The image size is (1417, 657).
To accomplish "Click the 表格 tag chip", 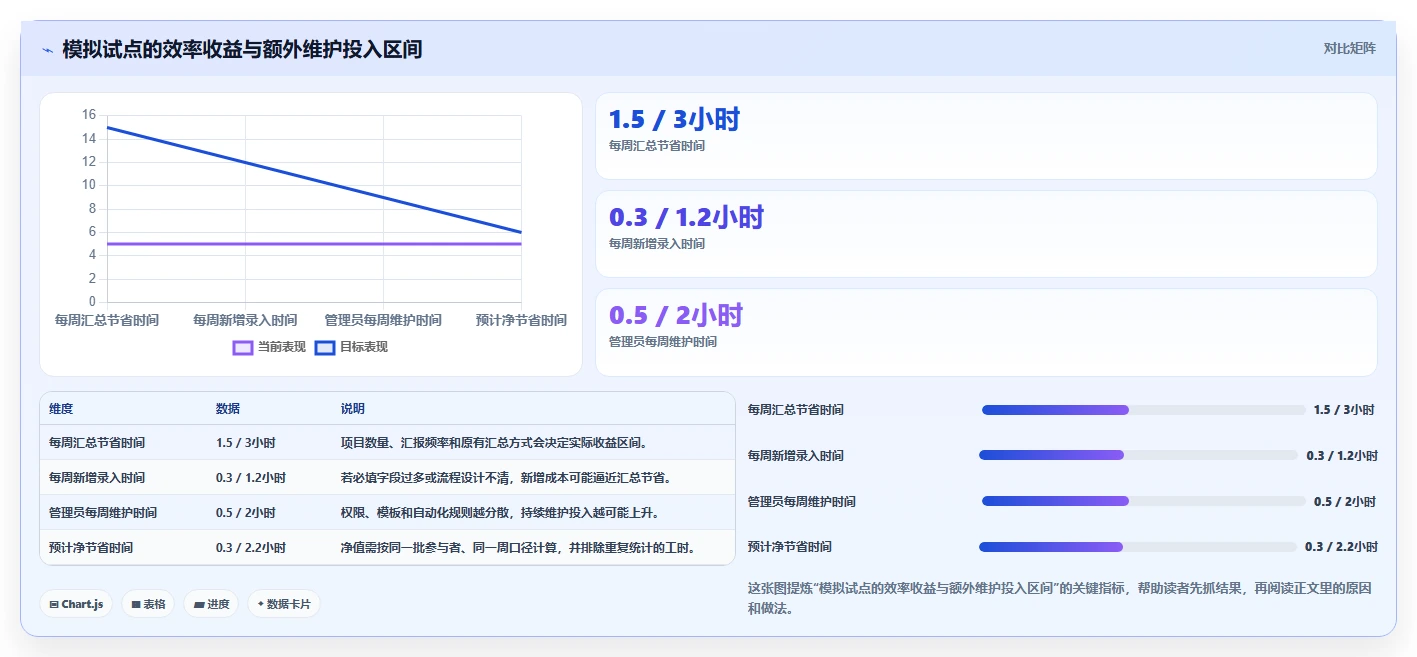I will (148, 604).
